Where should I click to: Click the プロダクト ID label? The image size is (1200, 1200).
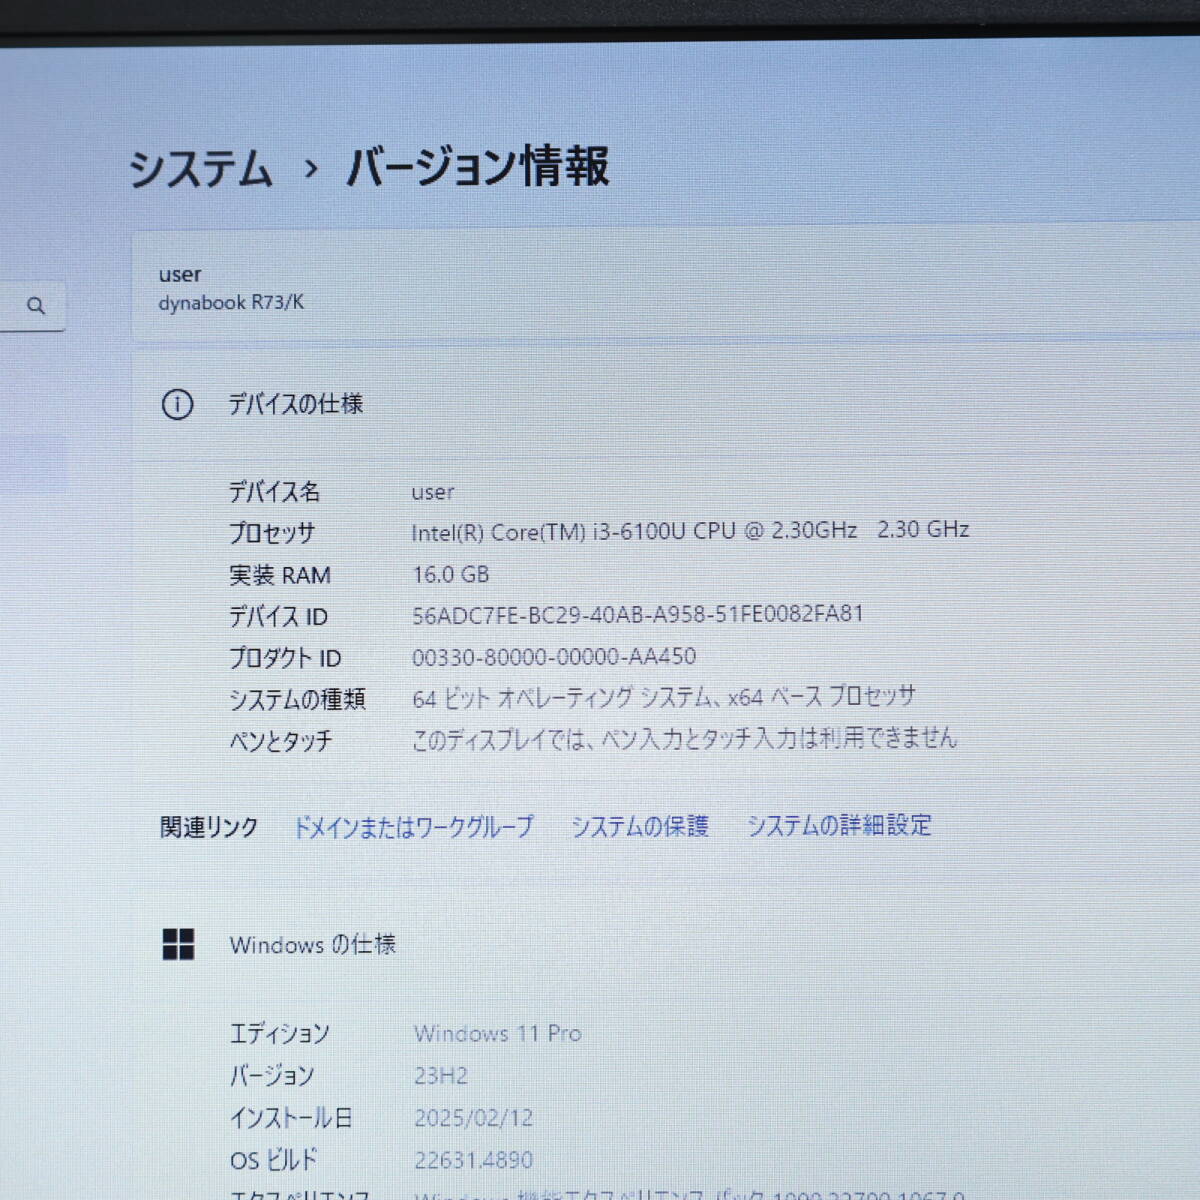(x=285, y=658)
